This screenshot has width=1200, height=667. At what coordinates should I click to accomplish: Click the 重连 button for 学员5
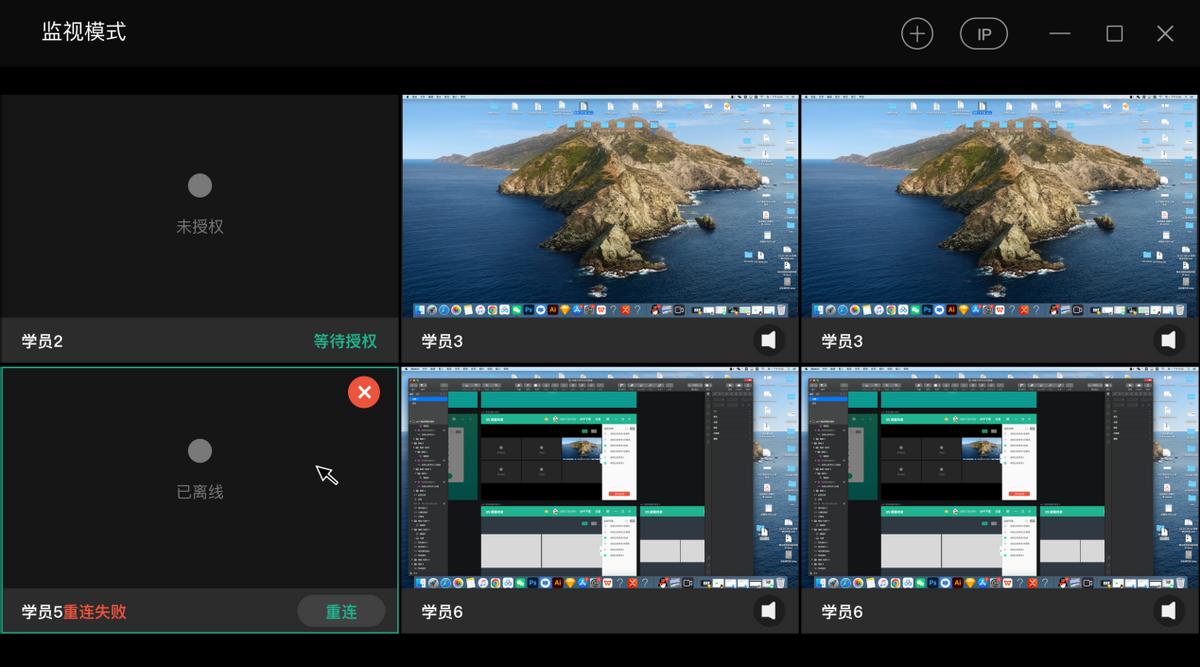point(341,611)
